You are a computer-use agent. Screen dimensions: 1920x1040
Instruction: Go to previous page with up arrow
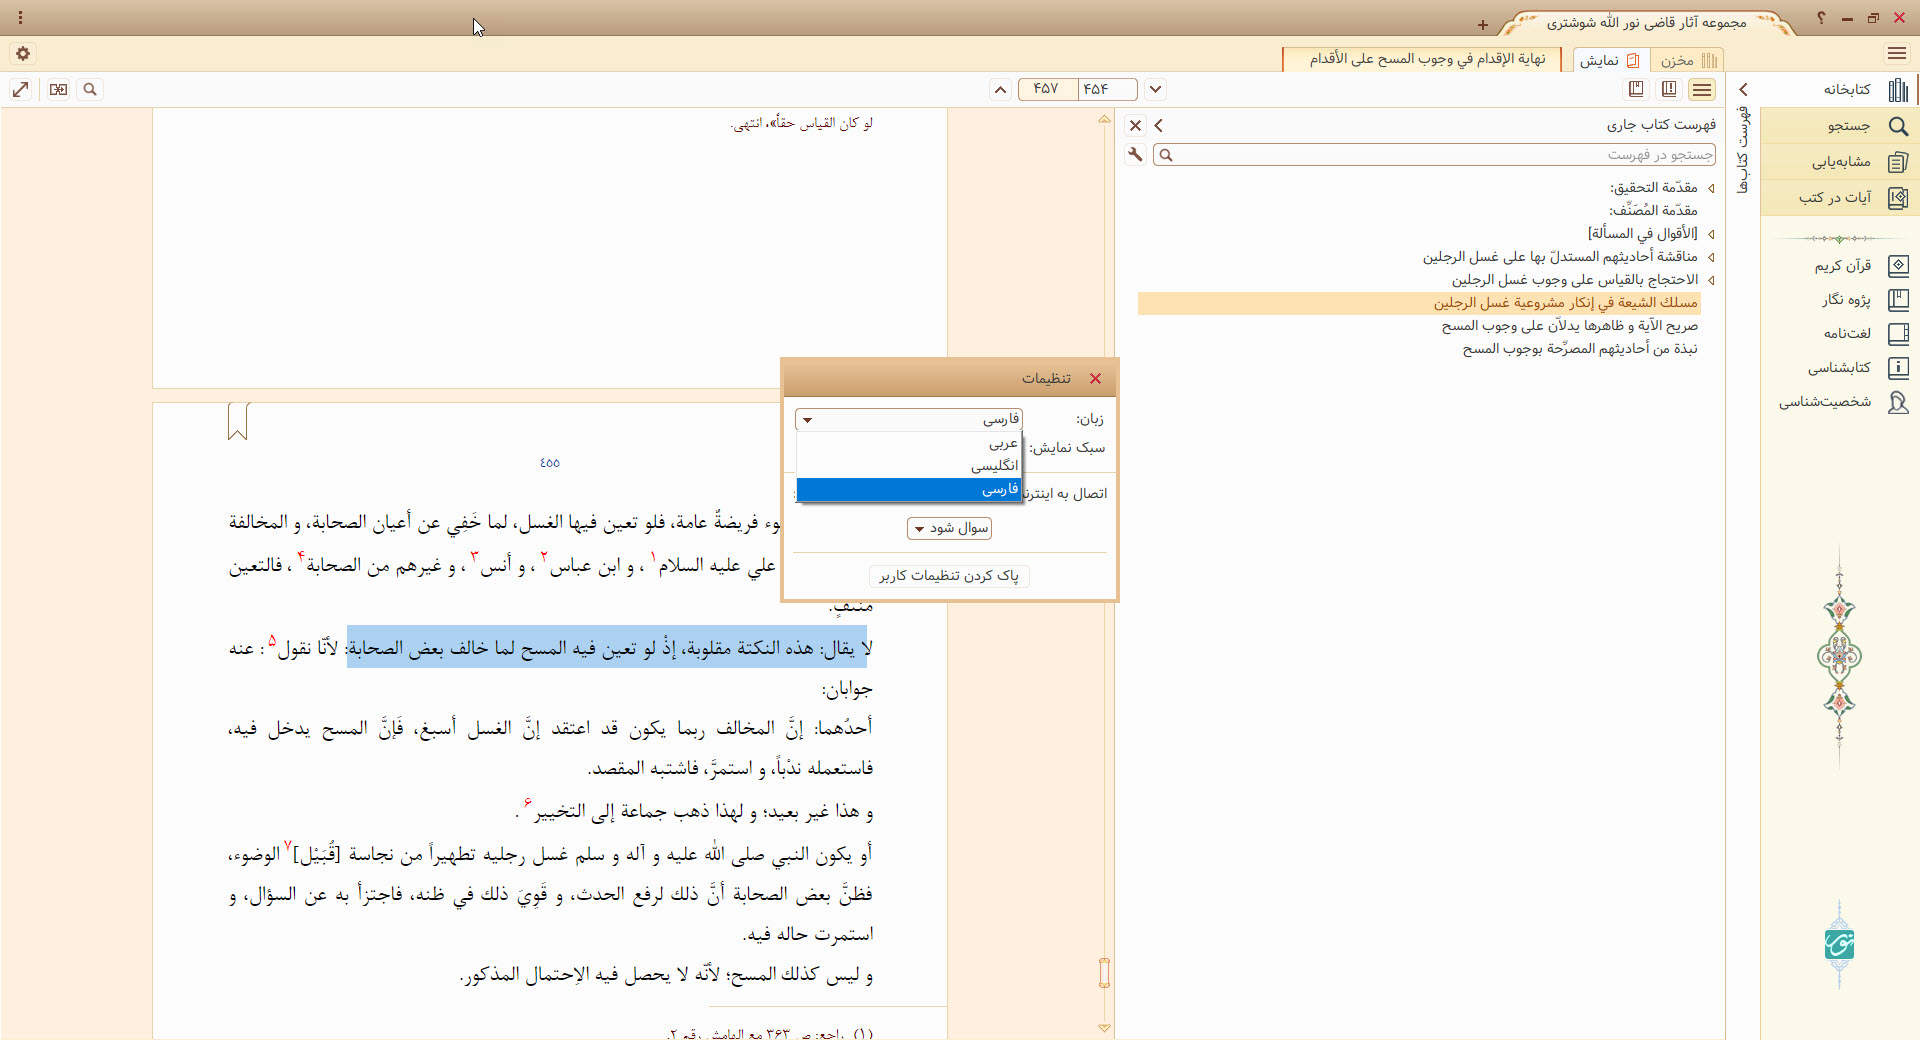1000,89
